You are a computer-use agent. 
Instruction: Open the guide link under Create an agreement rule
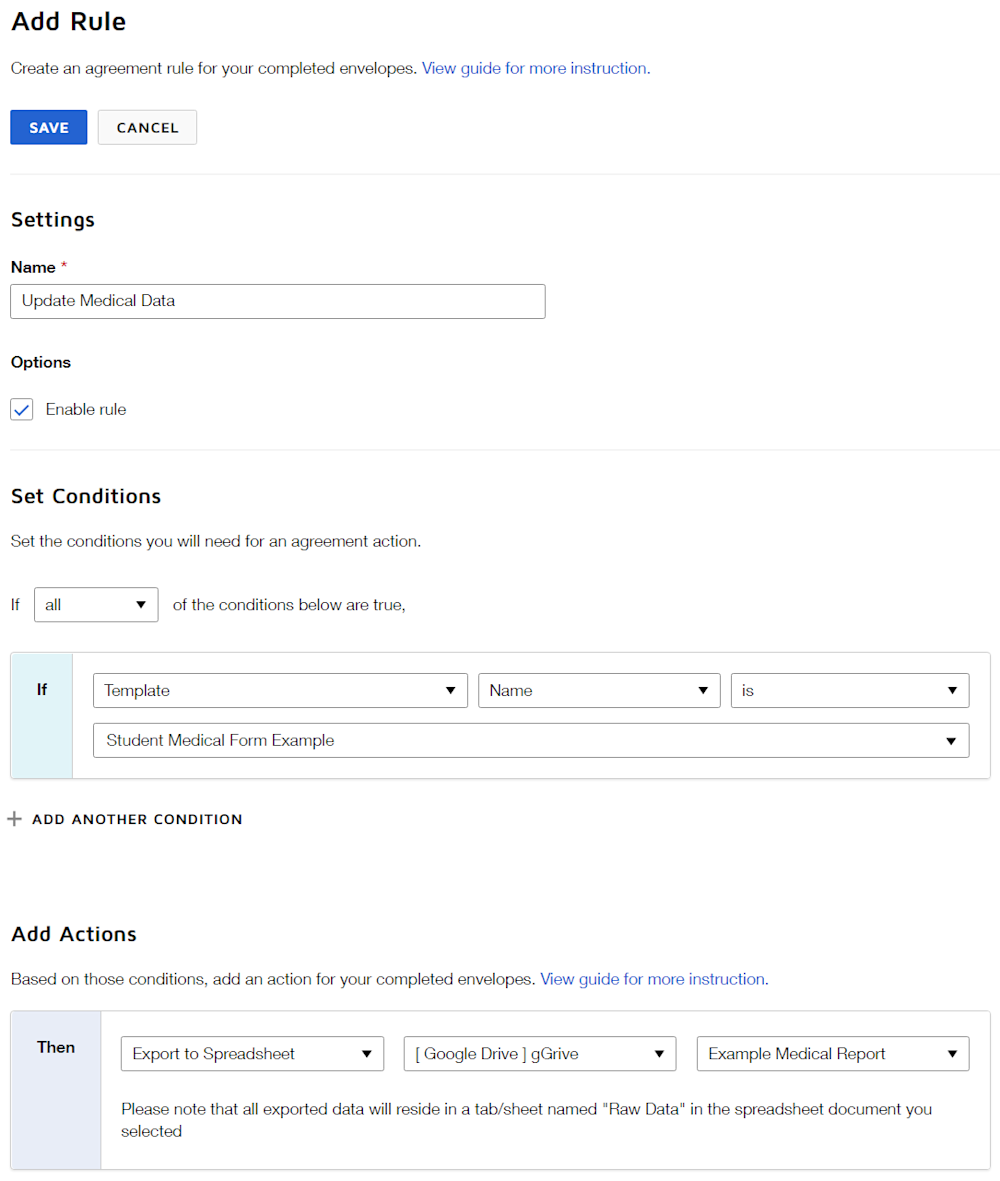534,68
